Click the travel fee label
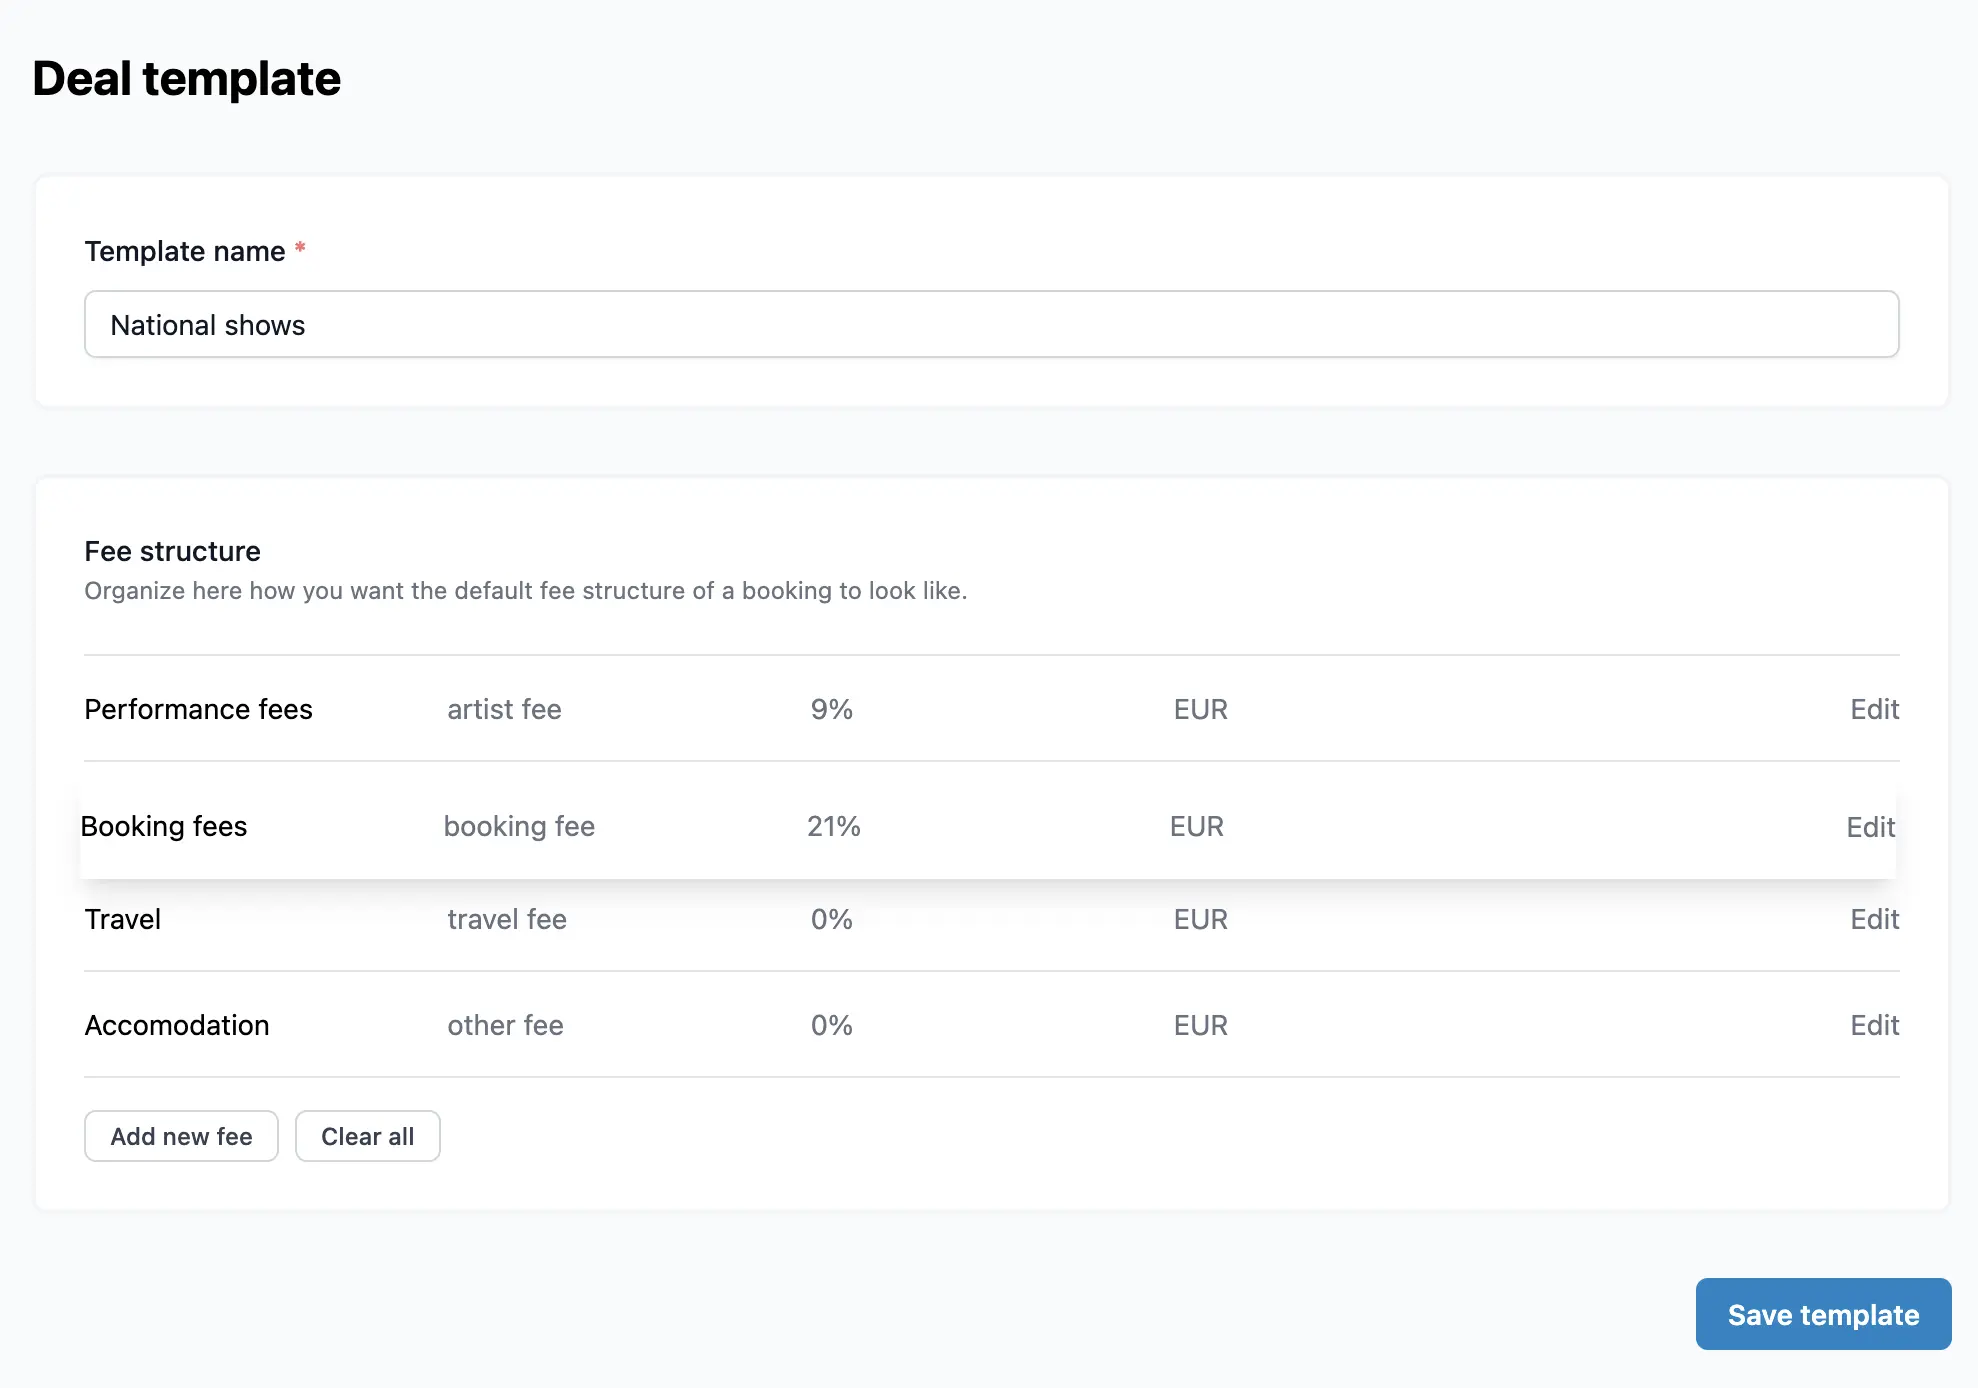 tap(506, 919)
